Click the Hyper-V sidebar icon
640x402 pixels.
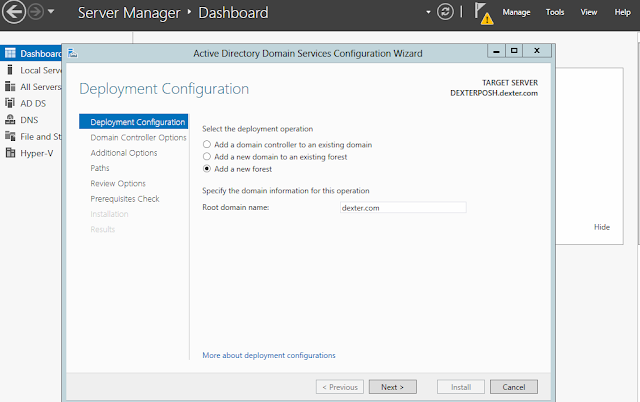10,153
